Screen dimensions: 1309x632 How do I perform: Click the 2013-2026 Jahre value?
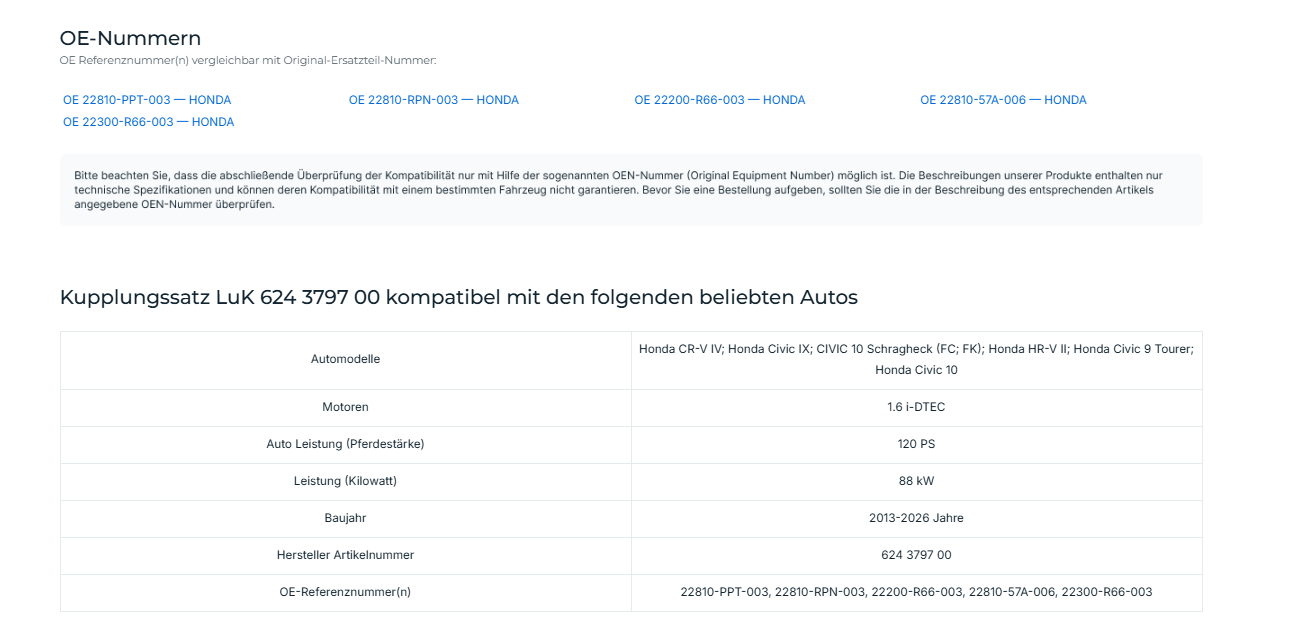pyautogui.click(x=916, y=518)
